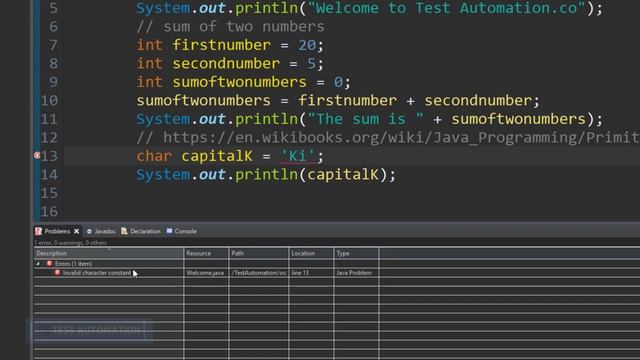Select the Invalid character constant error
The height and width of the screenshot is (360, 640).
coord(97,273)
